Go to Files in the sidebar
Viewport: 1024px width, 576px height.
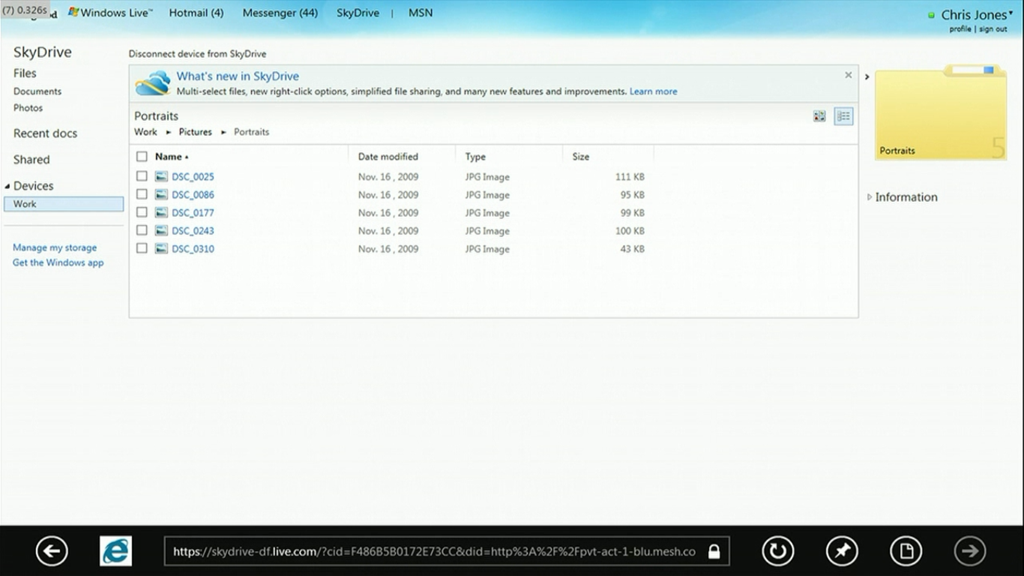pyautogui.click(x=25, y=73)
